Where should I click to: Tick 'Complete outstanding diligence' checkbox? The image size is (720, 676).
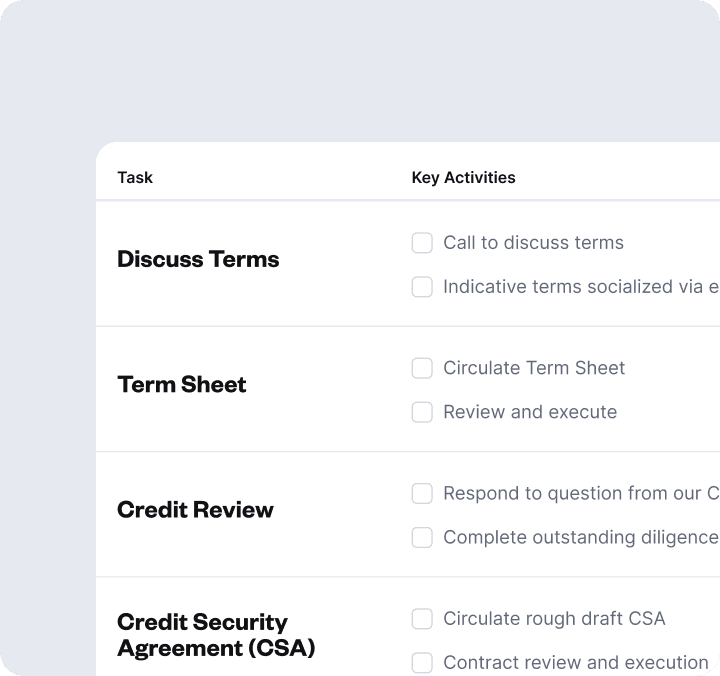point(422,537)
